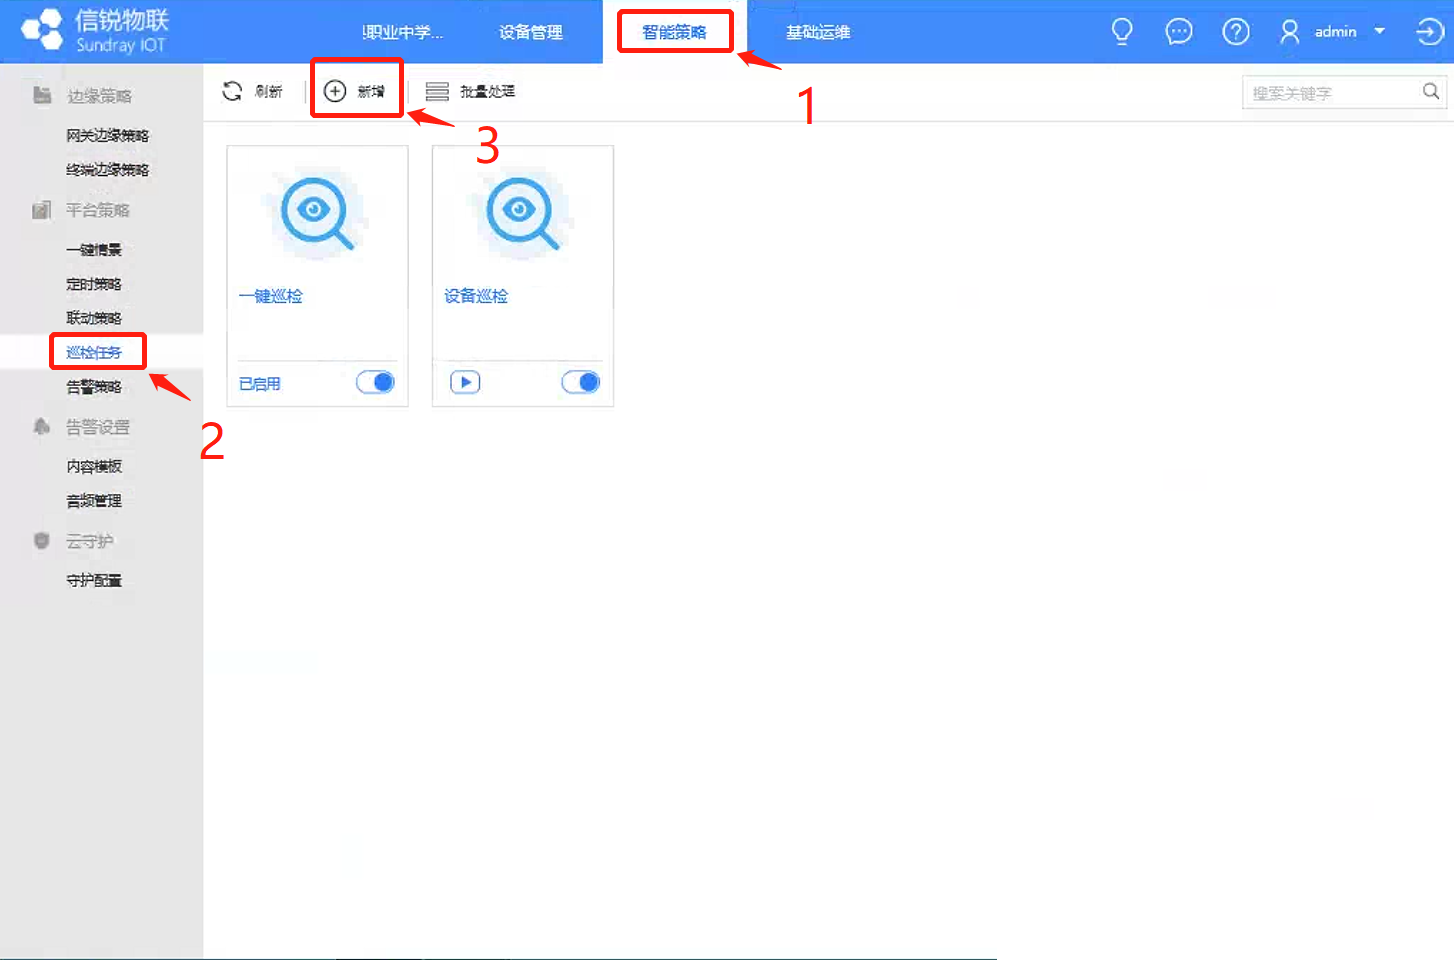Open 定时策略 in the sidebar
Image resolution: width=1454 pixels, height=960 pixels.
coord(94,284)
